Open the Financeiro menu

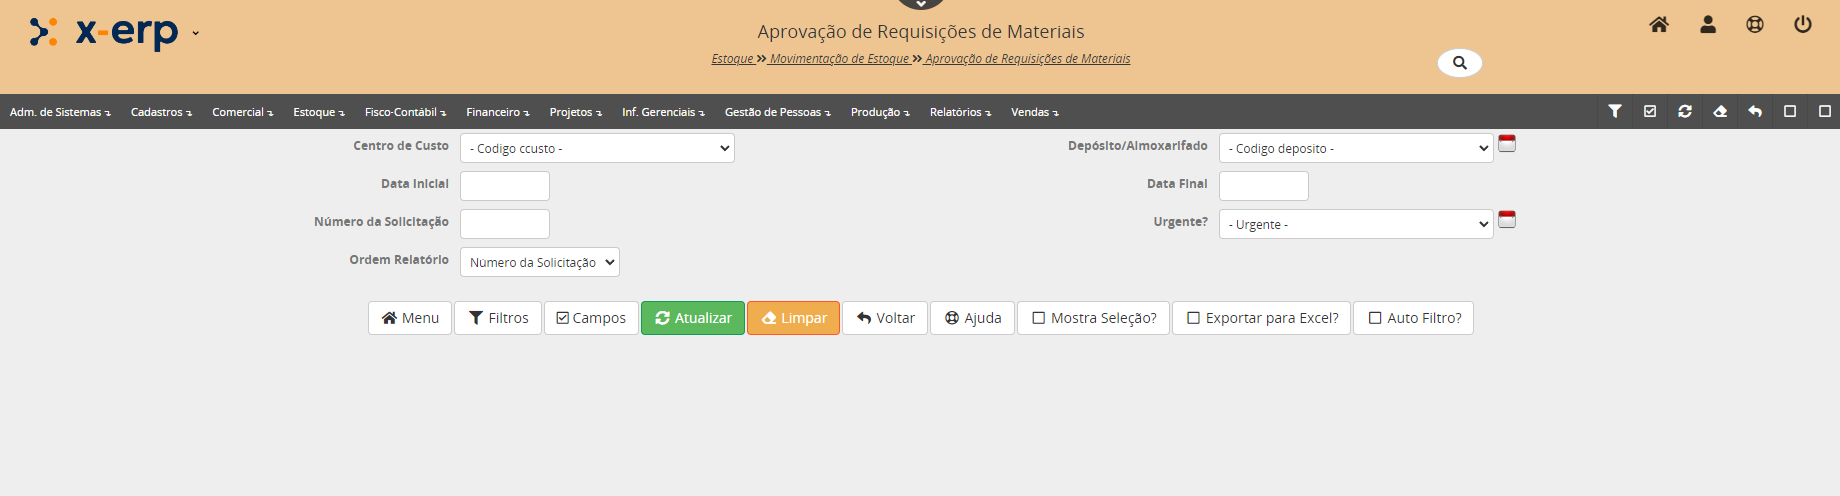pyautogui.click(x=497, y=112)
